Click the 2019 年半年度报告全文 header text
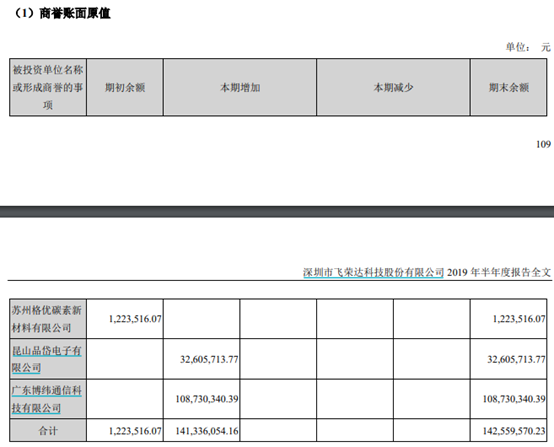554x447 pixels. [499, 272]
